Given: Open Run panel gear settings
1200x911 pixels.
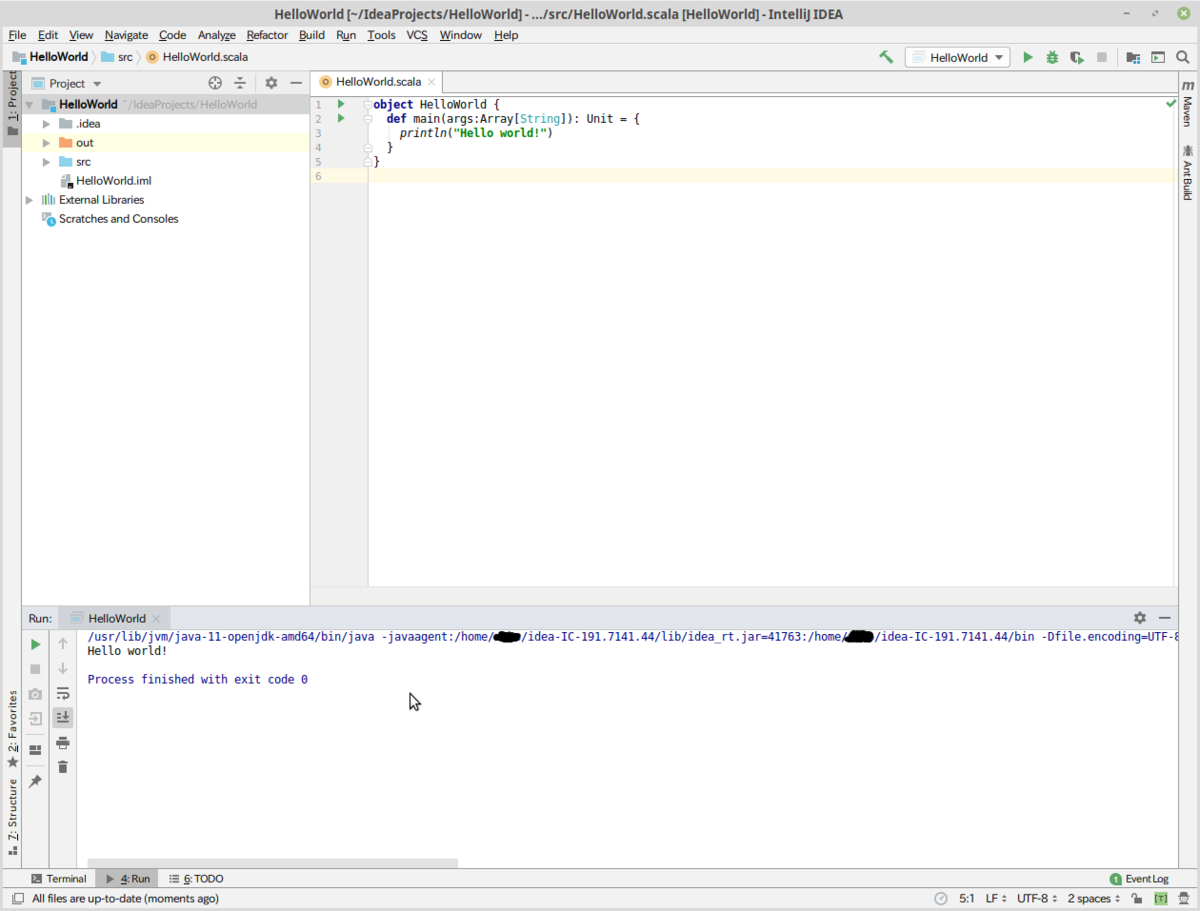Looking at the screenshot, I should click(x=1140, y=618).
